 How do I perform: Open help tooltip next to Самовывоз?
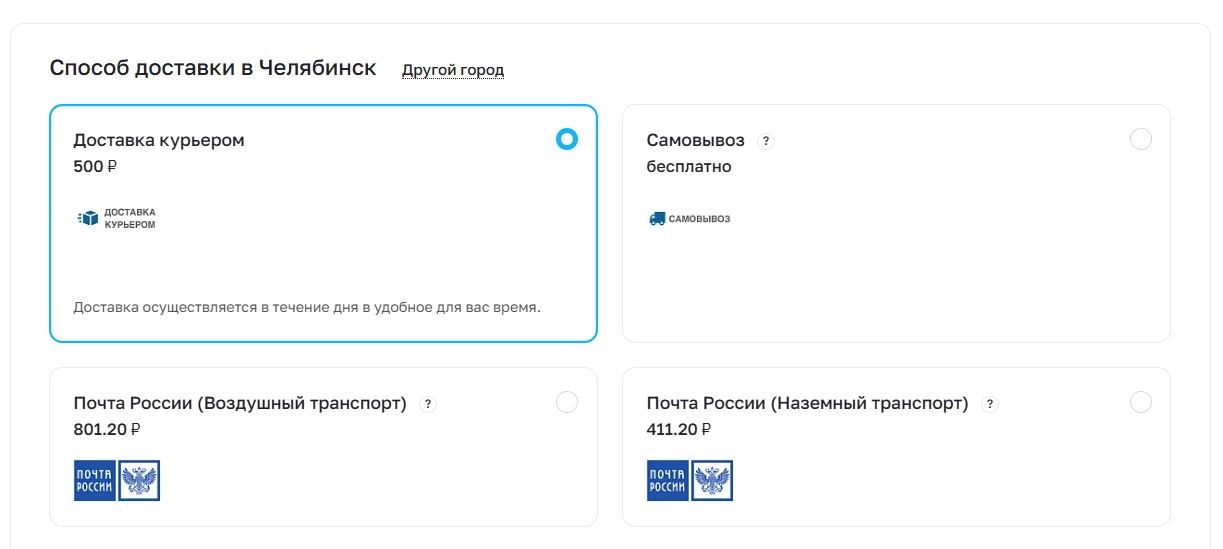[x=766, y=141]
